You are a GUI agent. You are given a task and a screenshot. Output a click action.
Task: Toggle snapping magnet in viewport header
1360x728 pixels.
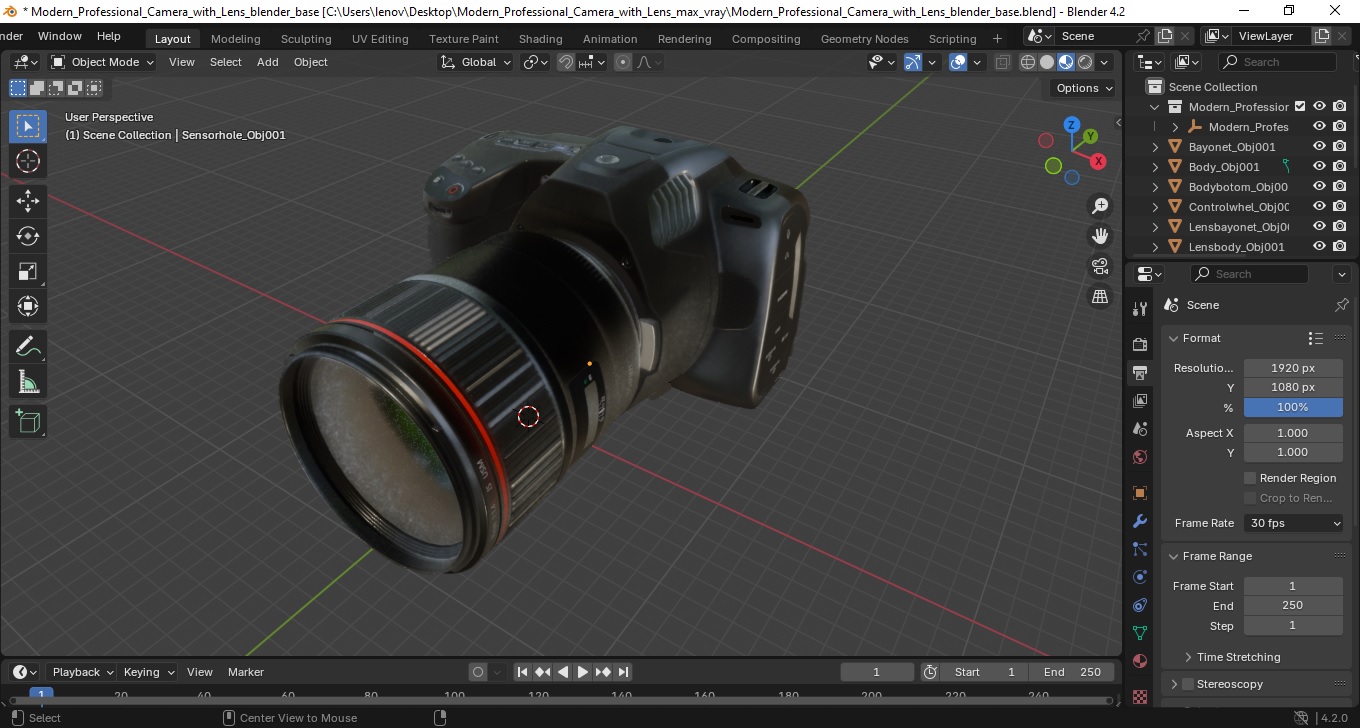tap(566, 62)
